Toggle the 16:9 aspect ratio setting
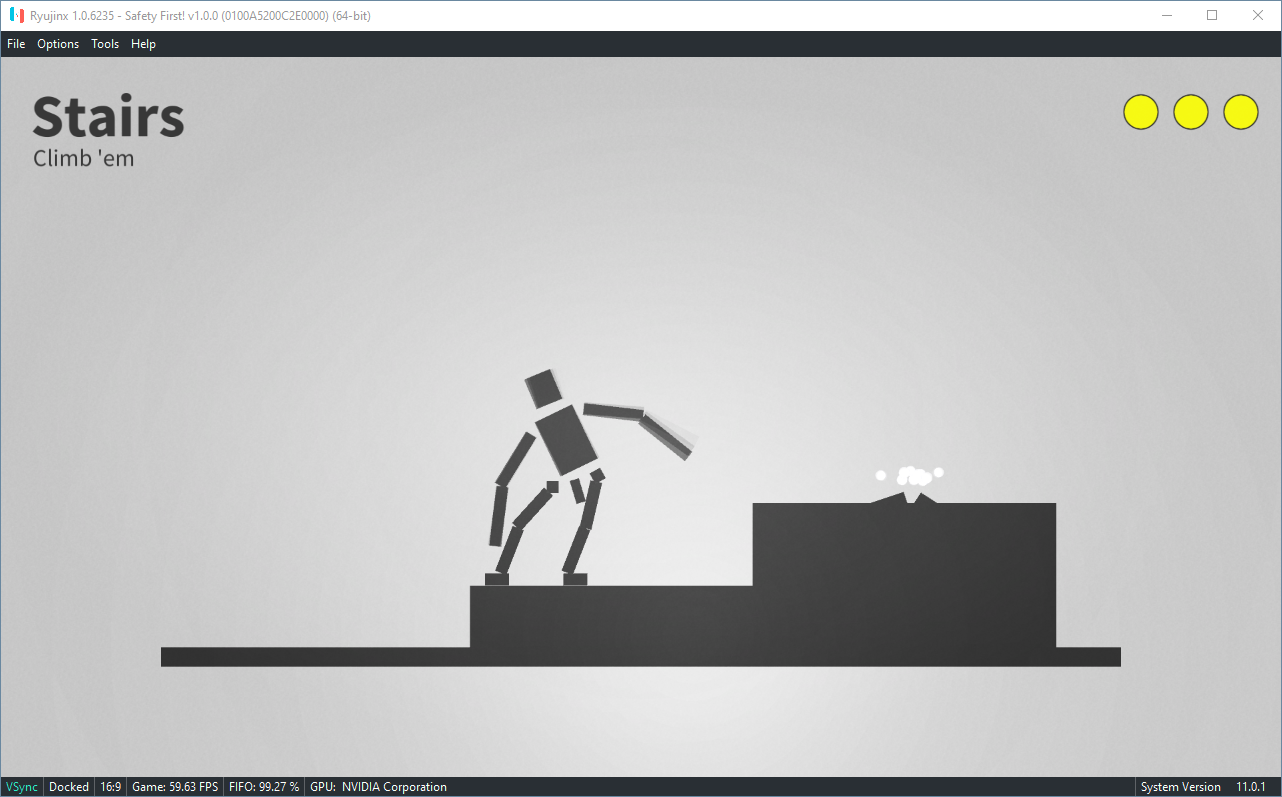Screen dimensions: 1282x797 click(x=110, y=786)
